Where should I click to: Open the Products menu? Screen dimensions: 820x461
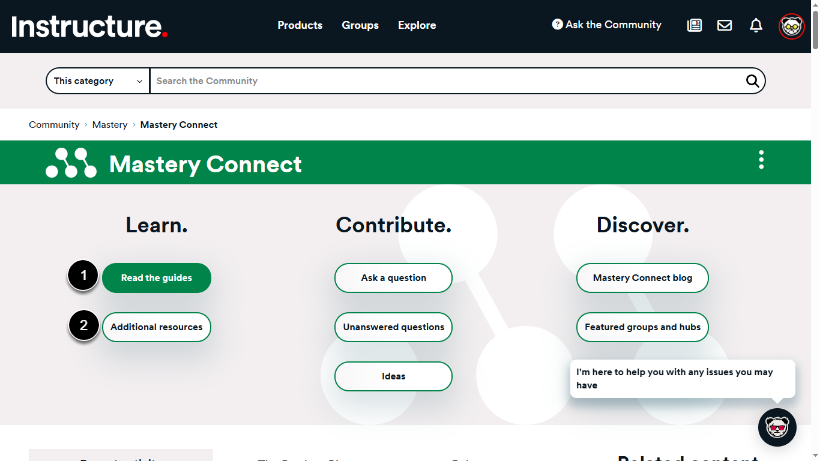click(x=300, y=25)
